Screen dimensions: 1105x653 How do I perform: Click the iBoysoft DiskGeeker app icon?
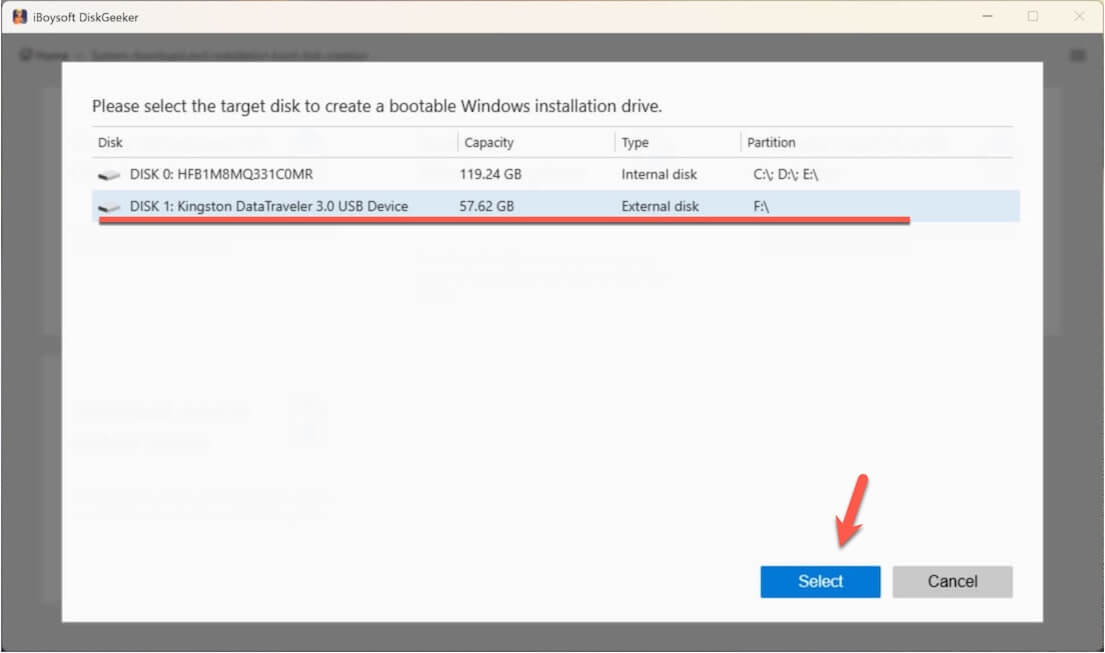tap(20, 16)
